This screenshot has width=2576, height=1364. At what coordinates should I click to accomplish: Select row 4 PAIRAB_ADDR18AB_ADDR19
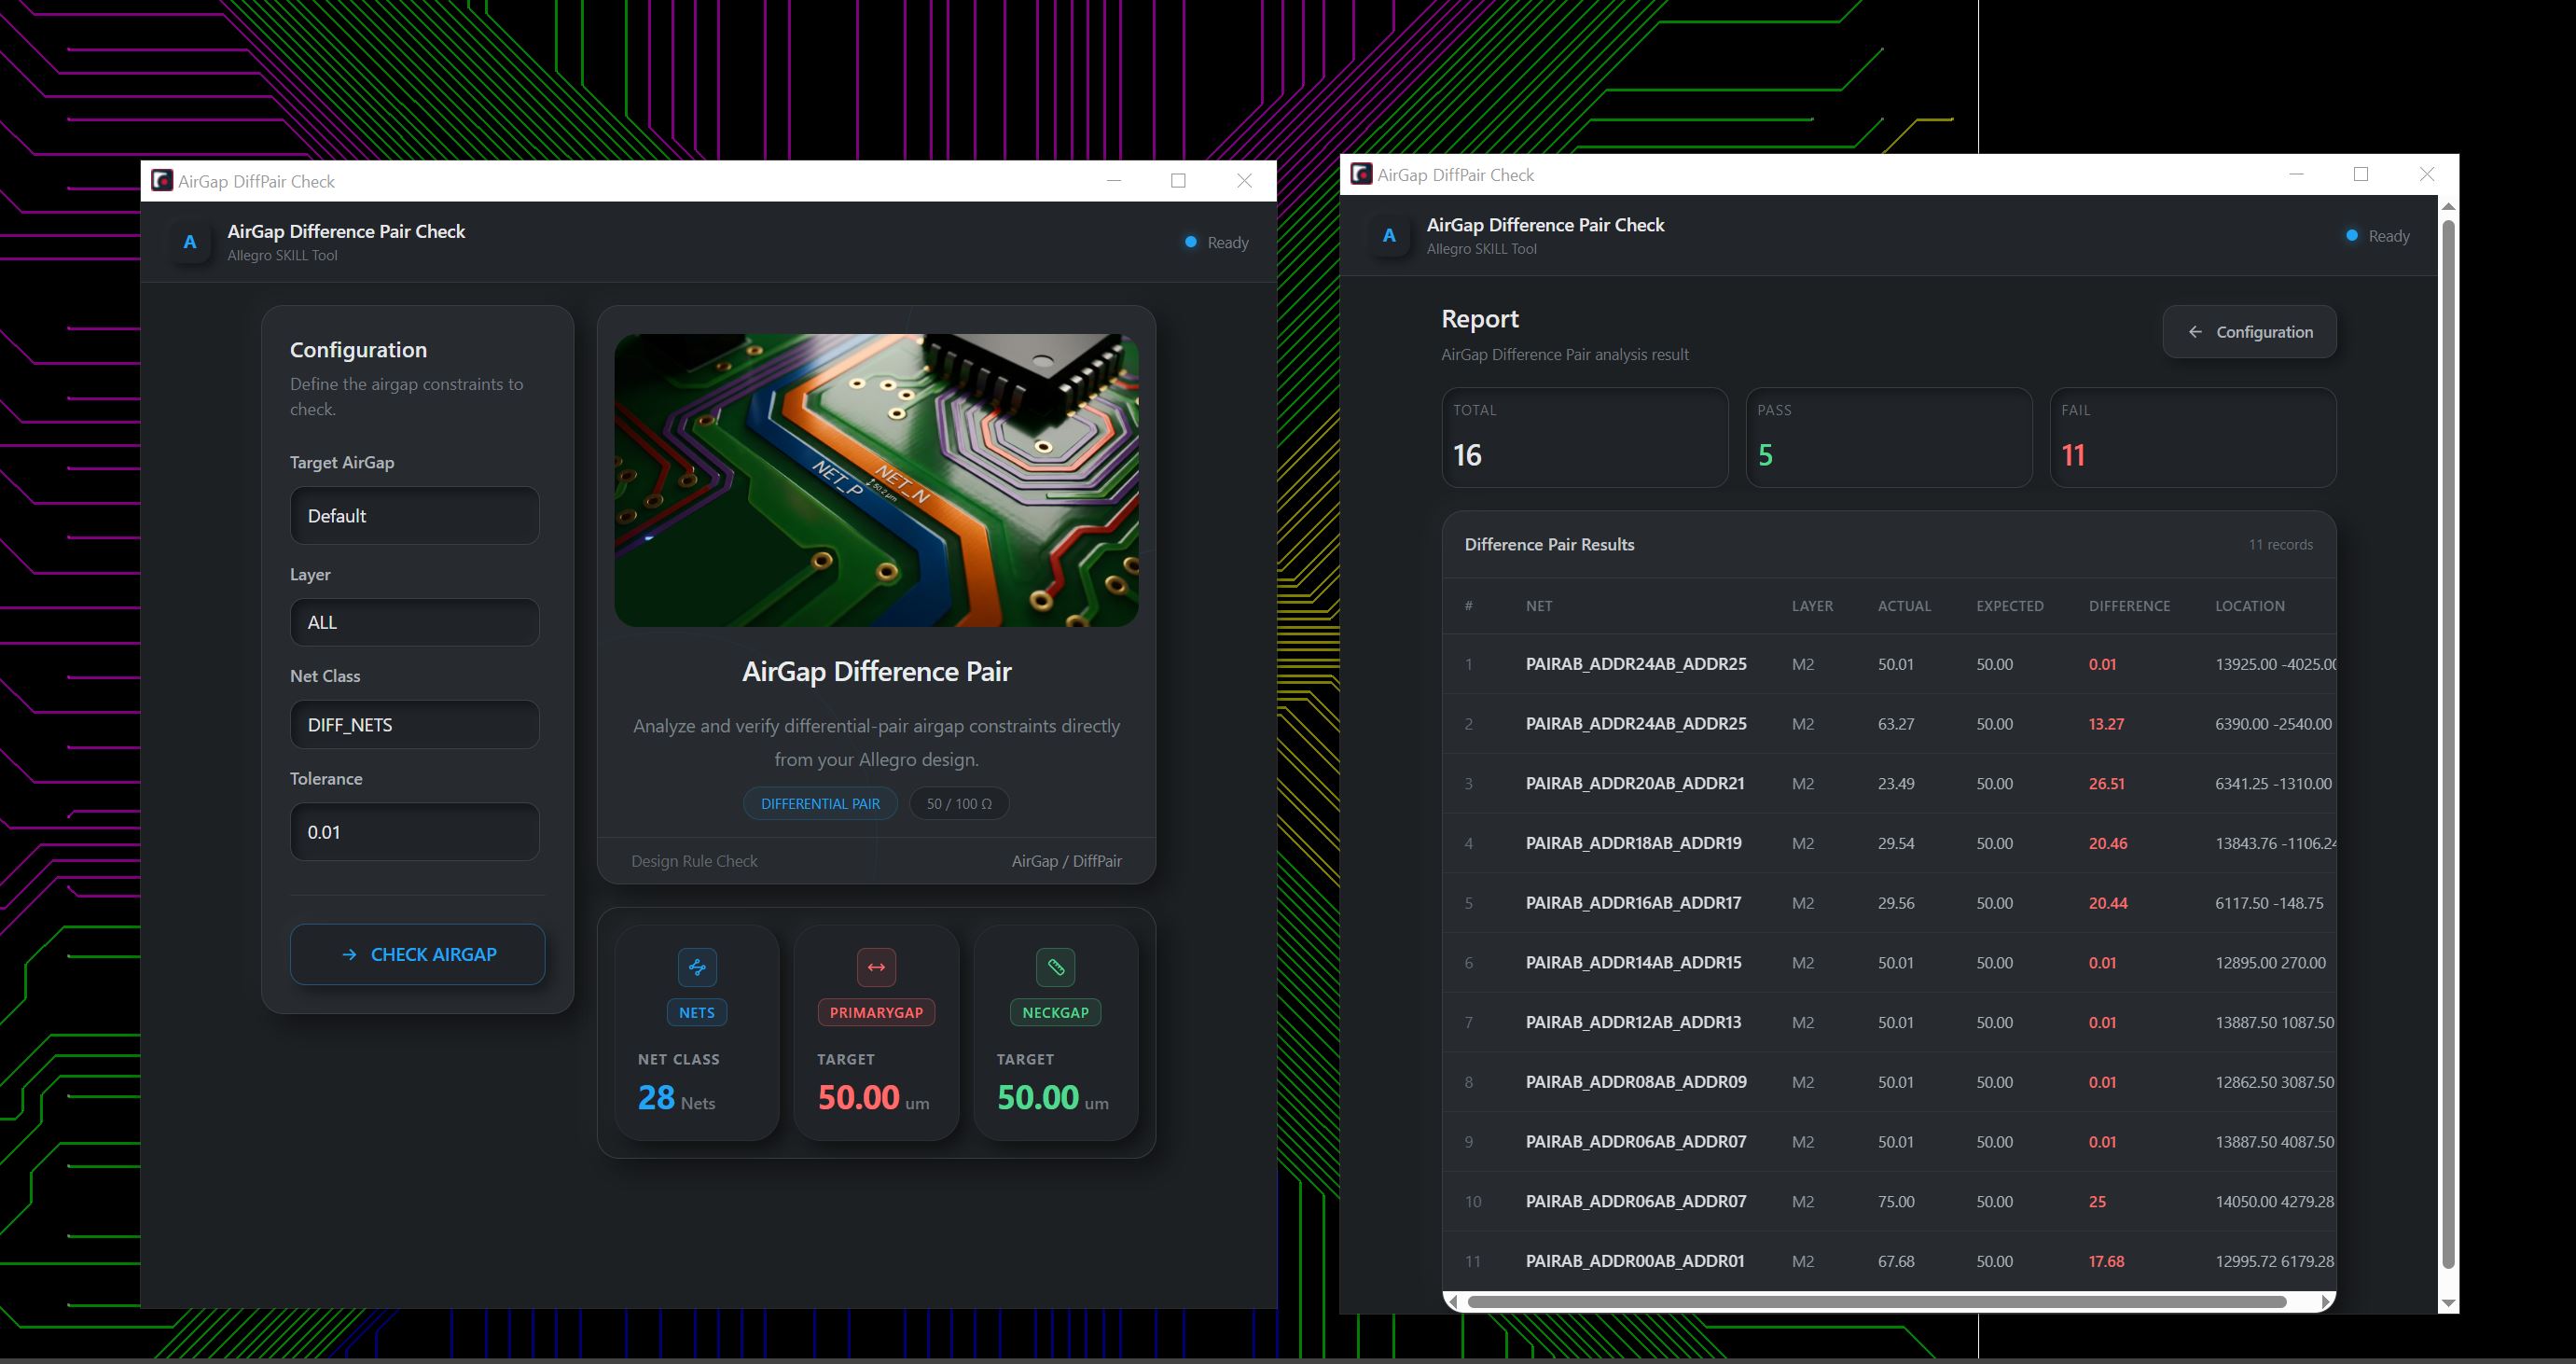[x=1889, y=843]
